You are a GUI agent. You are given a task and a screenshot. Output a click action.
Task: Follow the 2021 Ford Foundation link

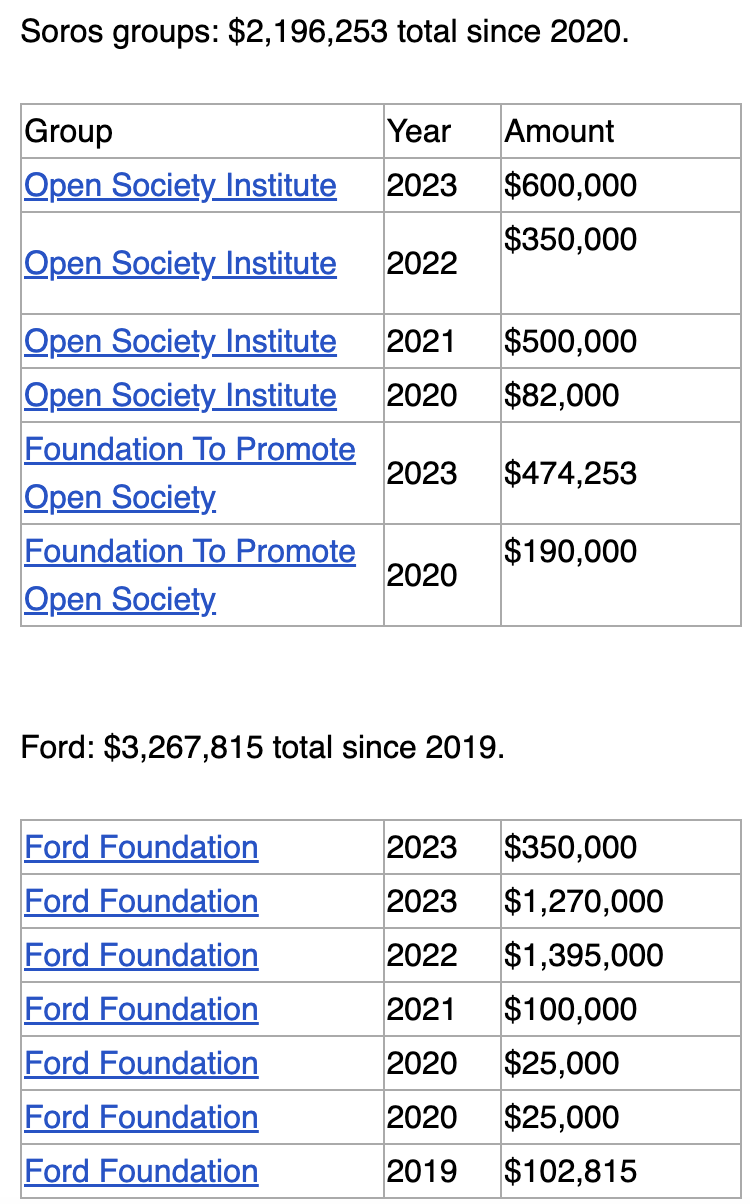141,1009
